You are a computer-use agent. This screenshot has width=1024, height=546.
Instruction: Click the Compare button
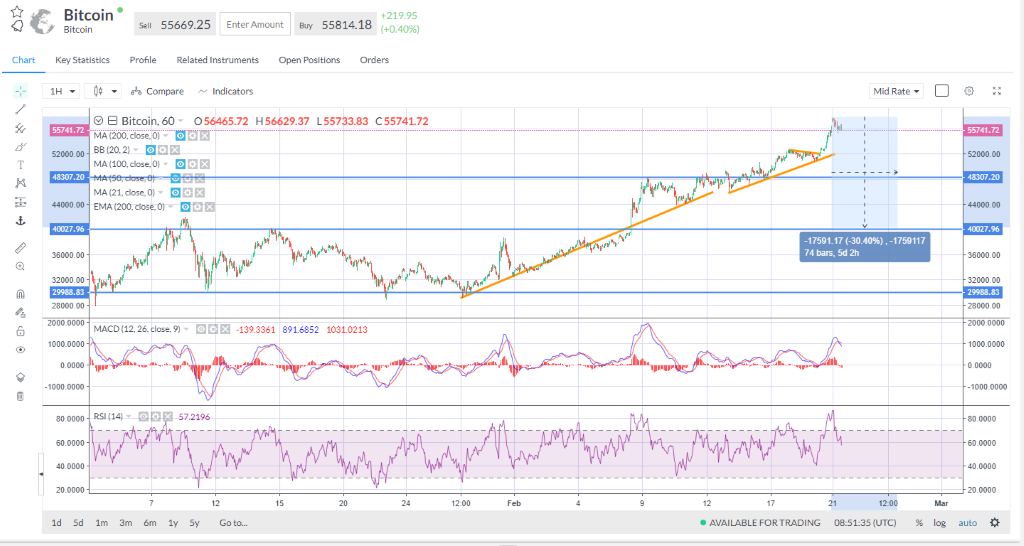157,91
